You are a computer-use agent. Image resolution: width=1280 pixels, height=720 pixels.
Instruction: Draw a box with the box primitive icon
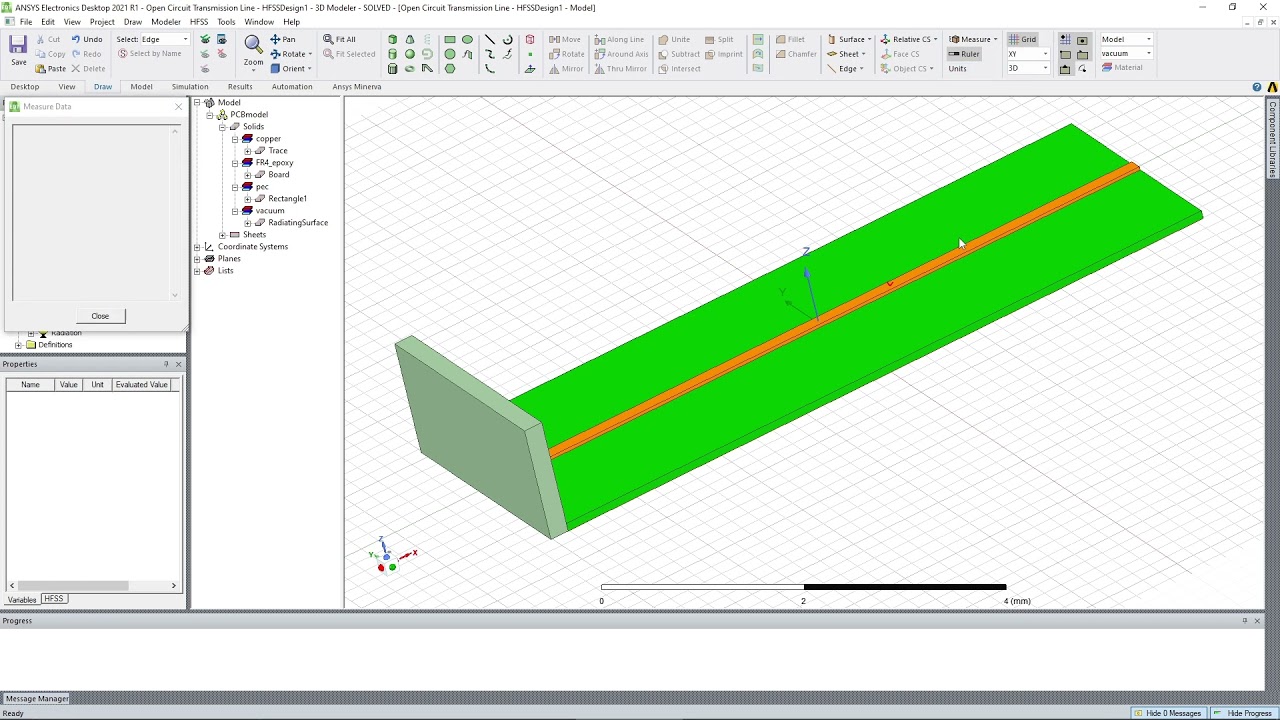click(x=392, y=39)
